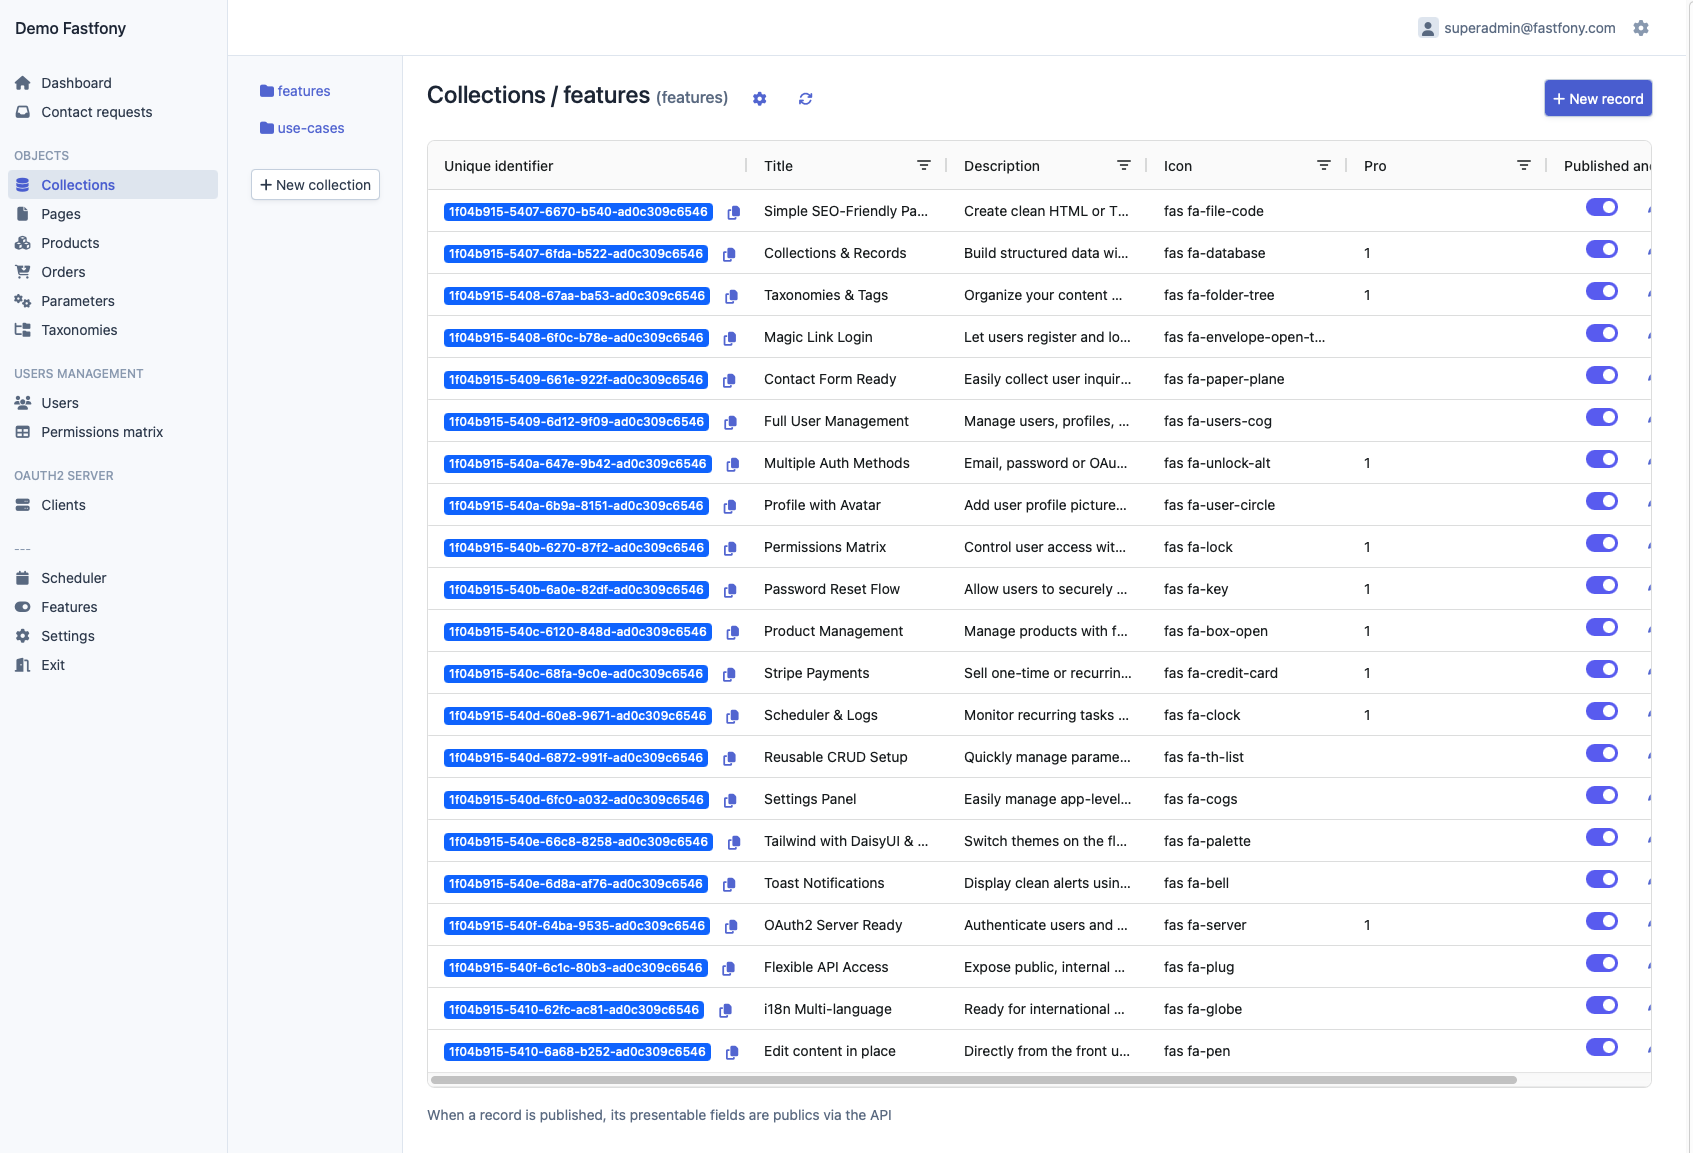Refresh the features collection records

[806, 99]
